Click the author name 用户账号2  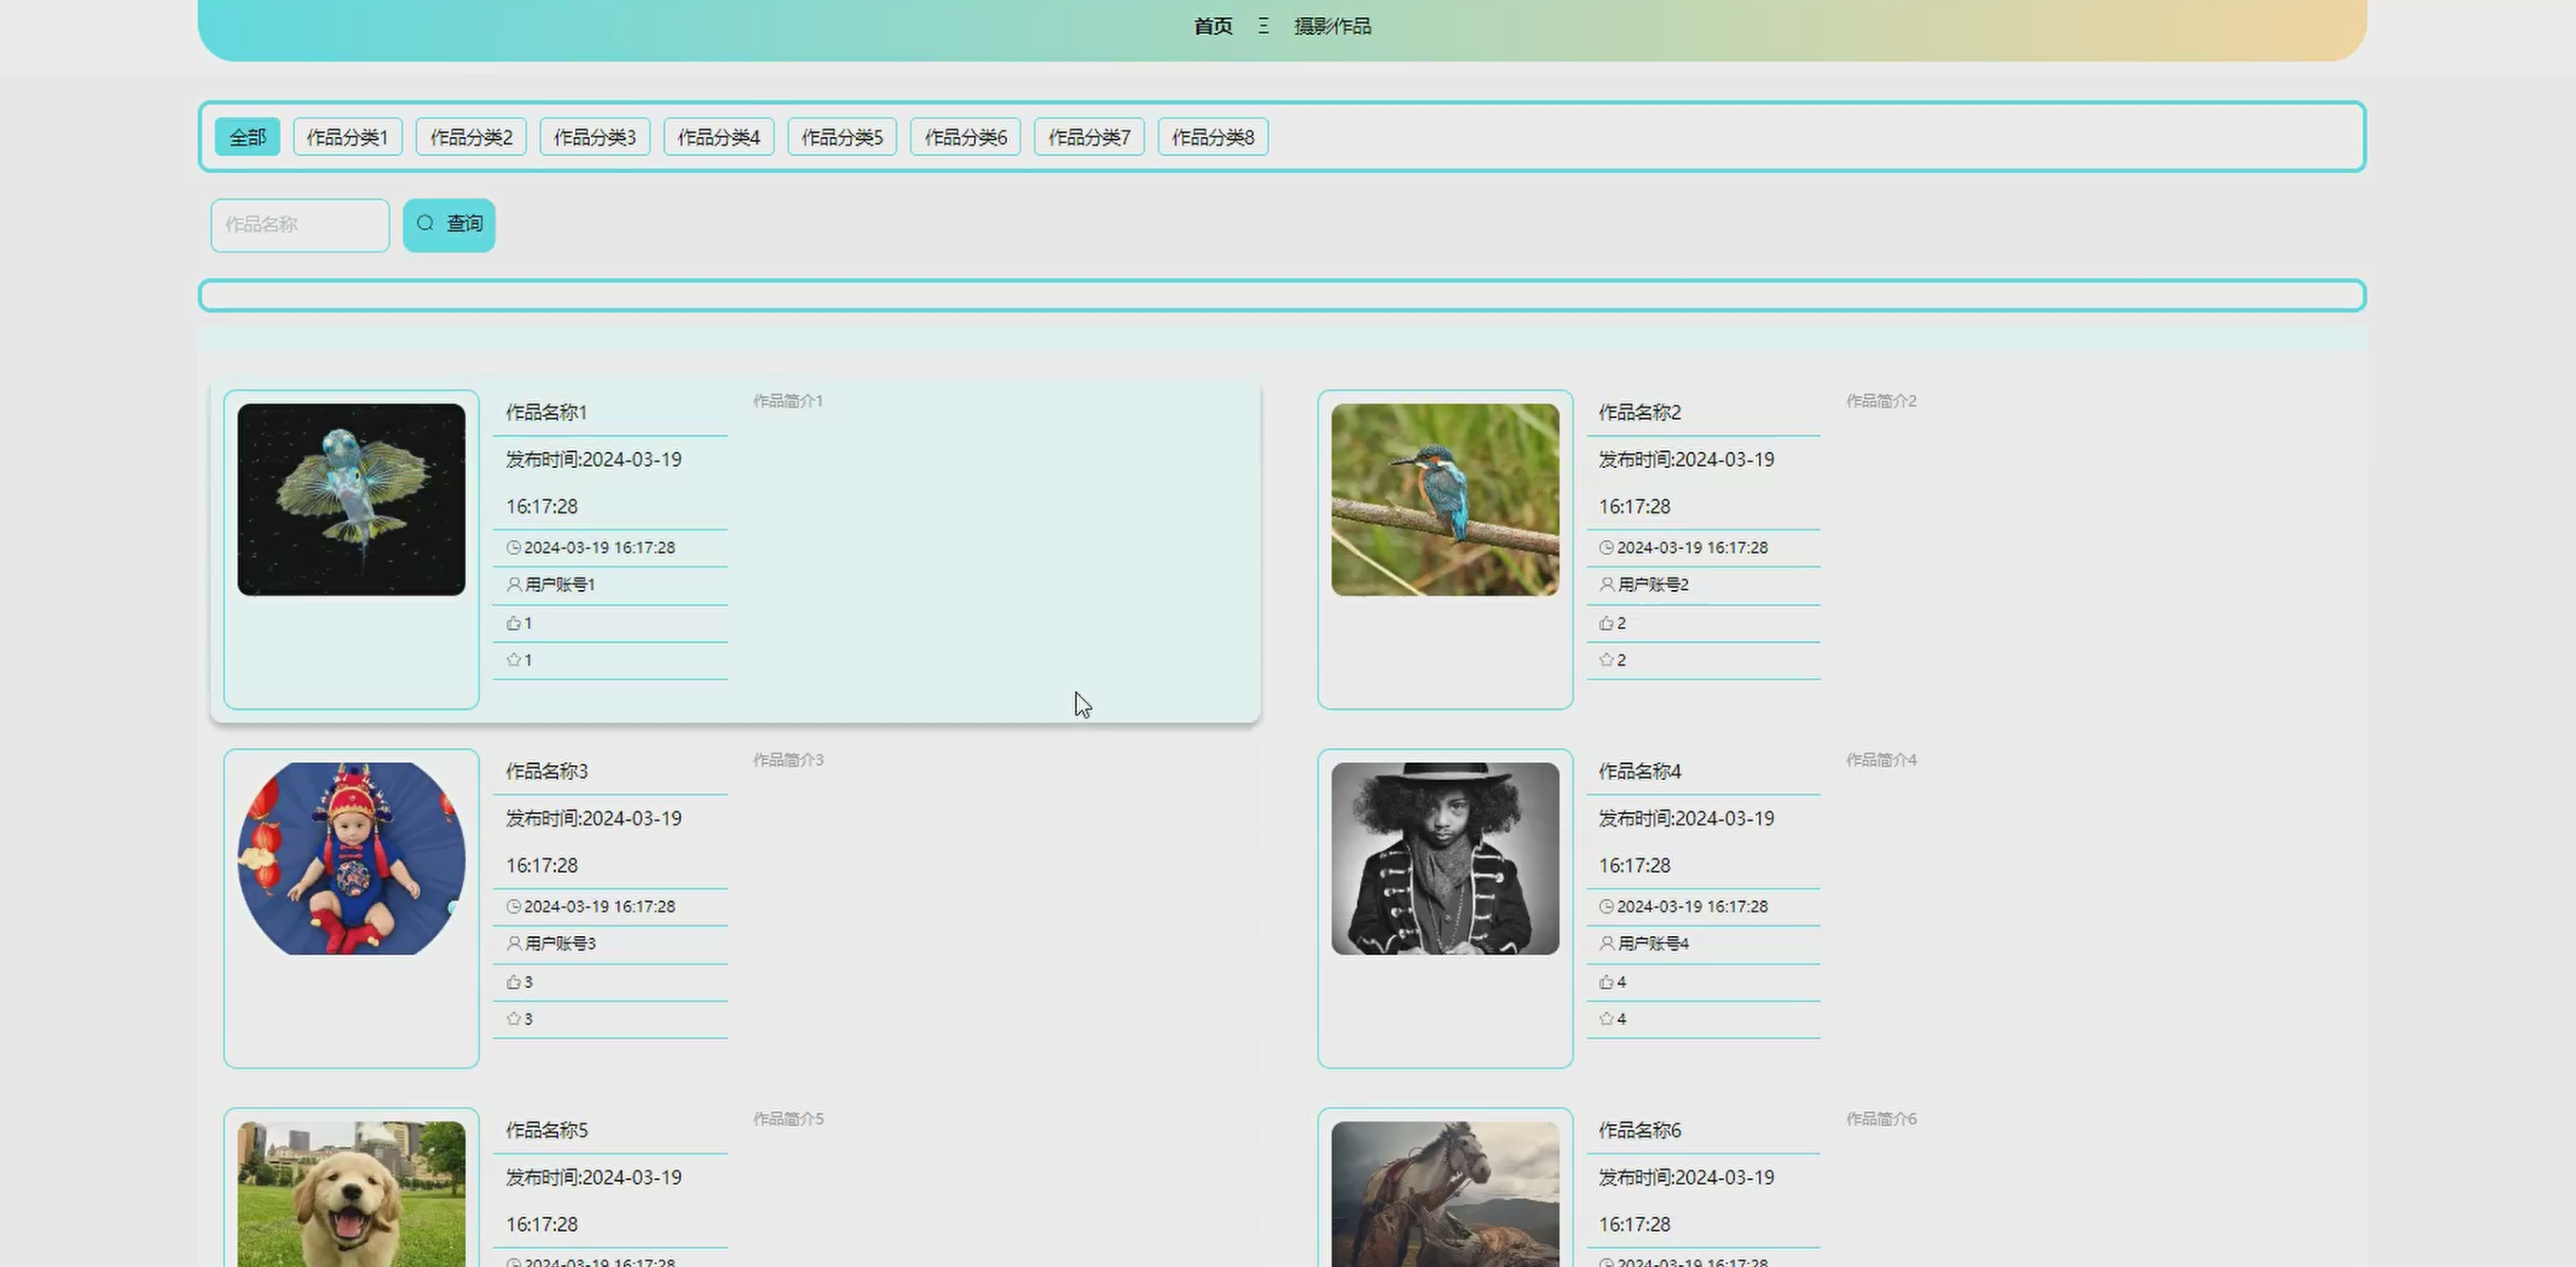tap(1653, 585)
